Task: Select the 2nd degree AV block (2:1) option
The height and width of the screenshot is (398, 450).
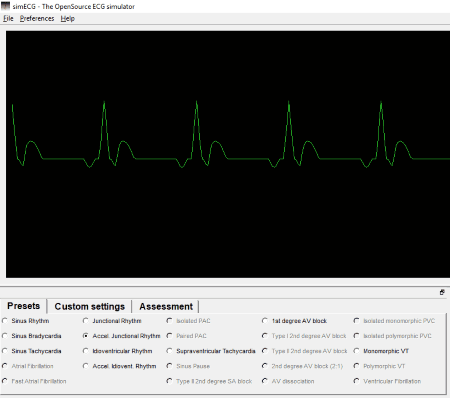Action: 302,366
